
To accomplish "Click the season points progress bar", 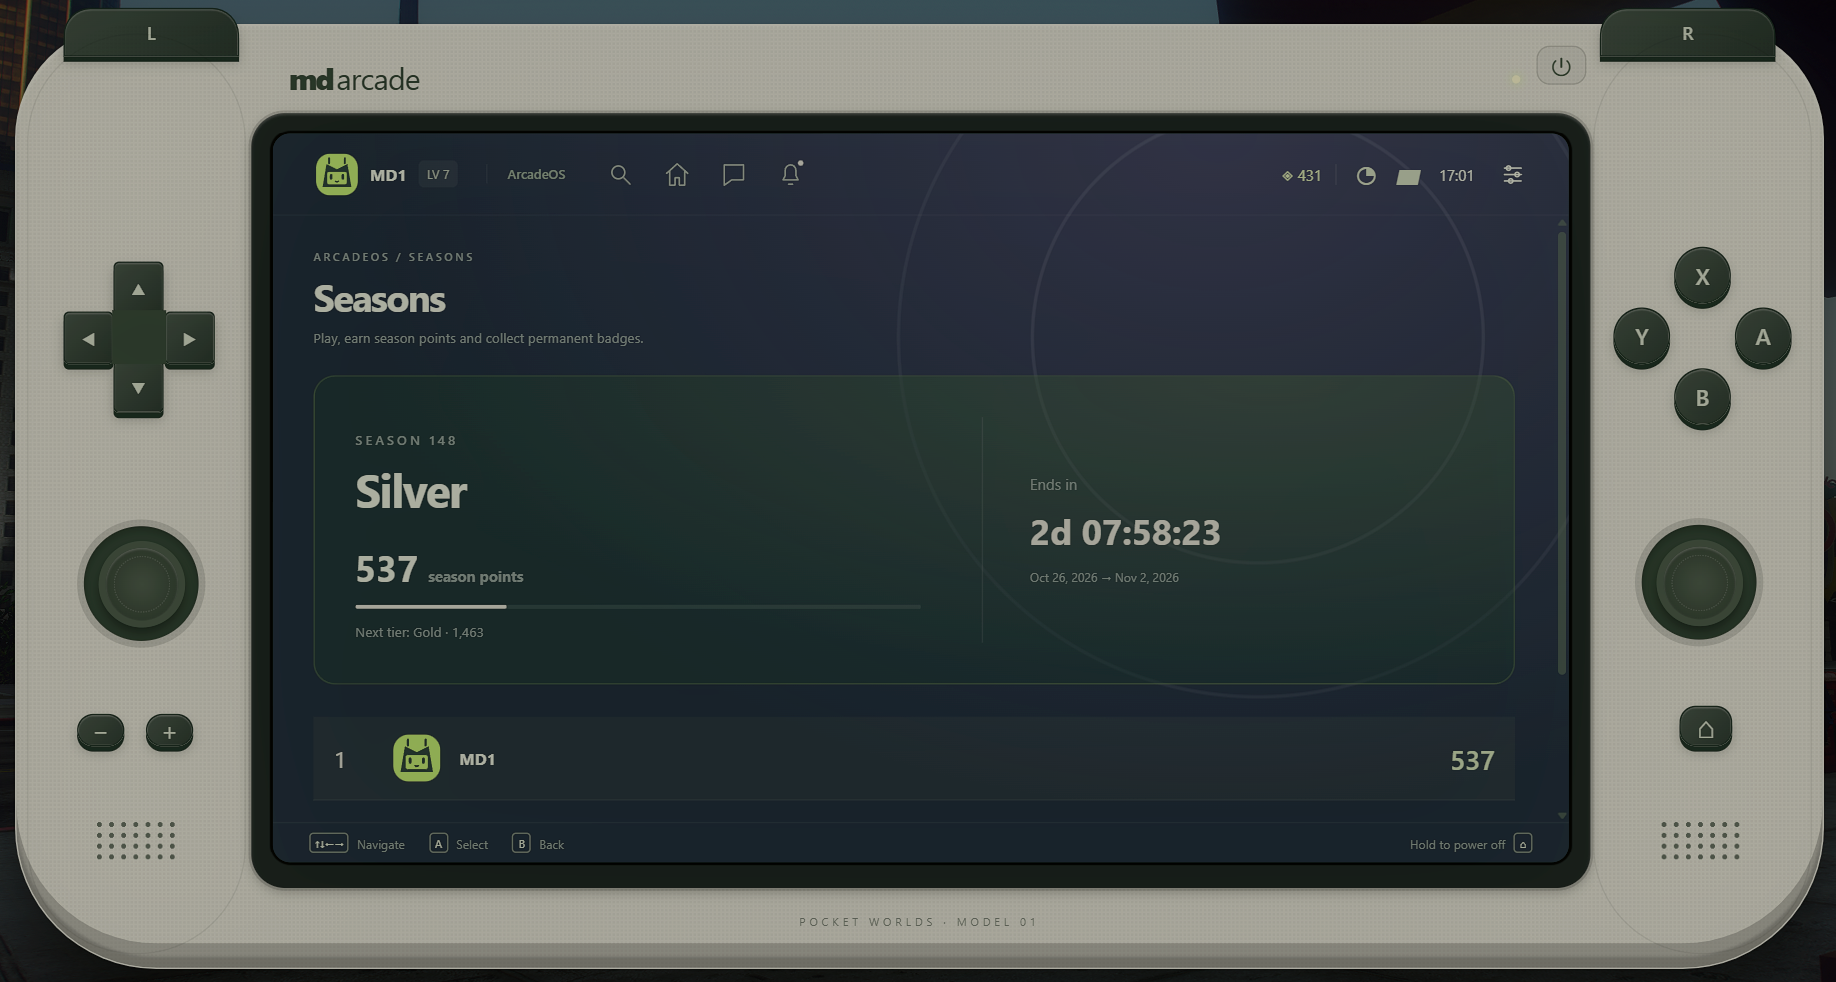I will [638, 606].
